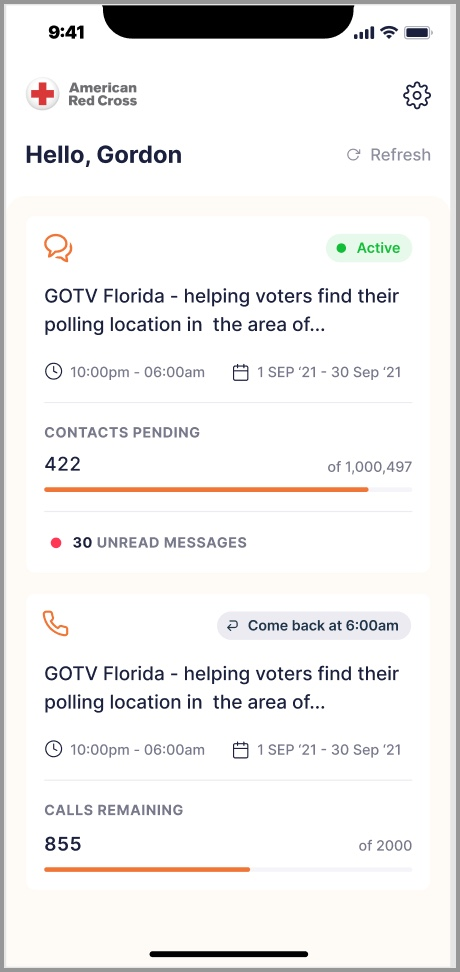The width and height of the screenshot is (460, 972).
Task: Click clock icon on the calling campaign
Action: coord(54,749)
